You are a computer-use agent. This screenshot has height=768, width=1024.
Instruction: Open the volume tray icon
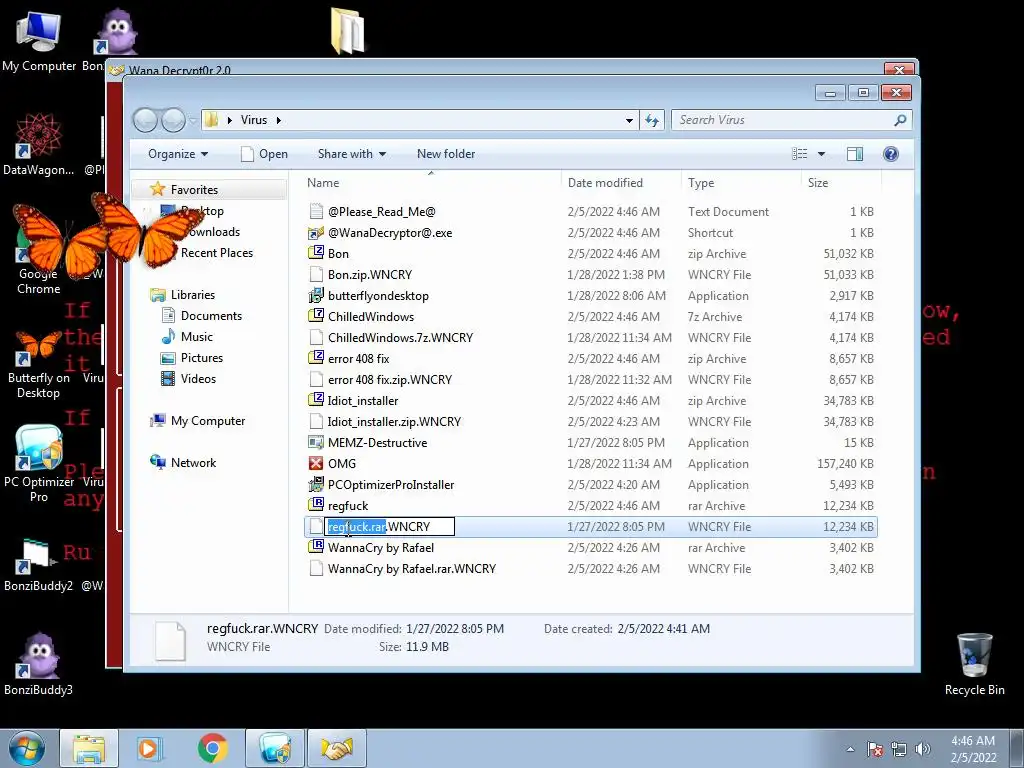click(x=922, y=749)
